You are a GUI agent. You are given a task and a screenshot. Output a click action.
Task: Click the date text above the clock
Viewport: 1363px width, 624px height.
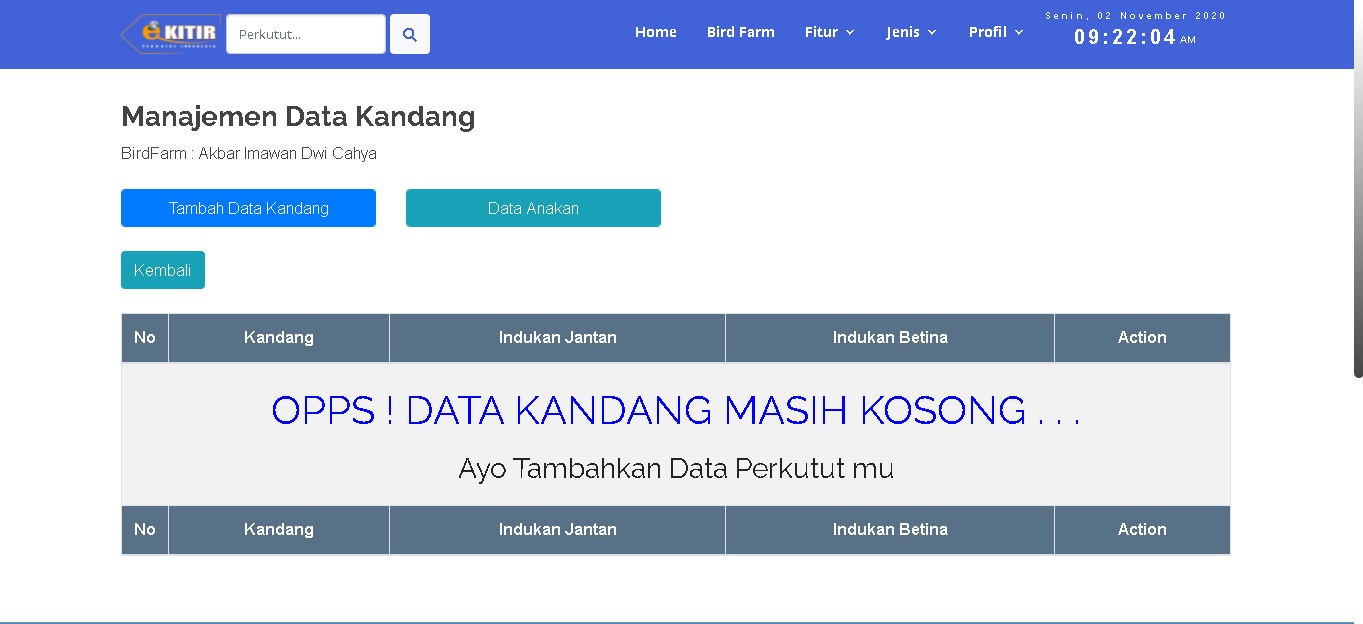[1135, 16]
